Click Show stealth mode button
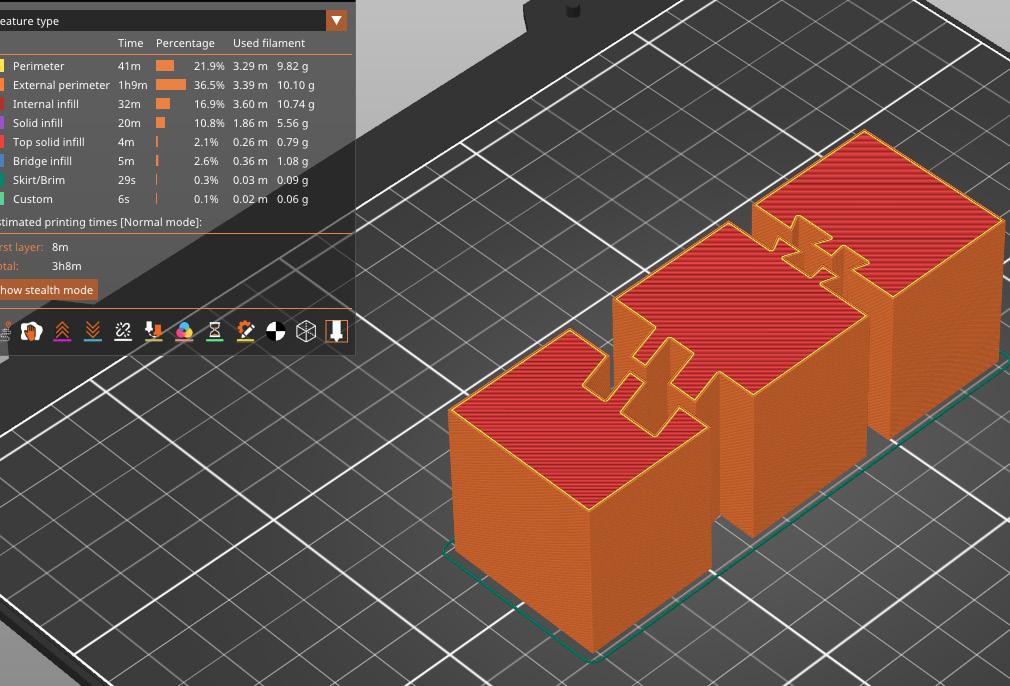Image resolution: width=1010 pixels, height=686 pixels. point(47,290)
